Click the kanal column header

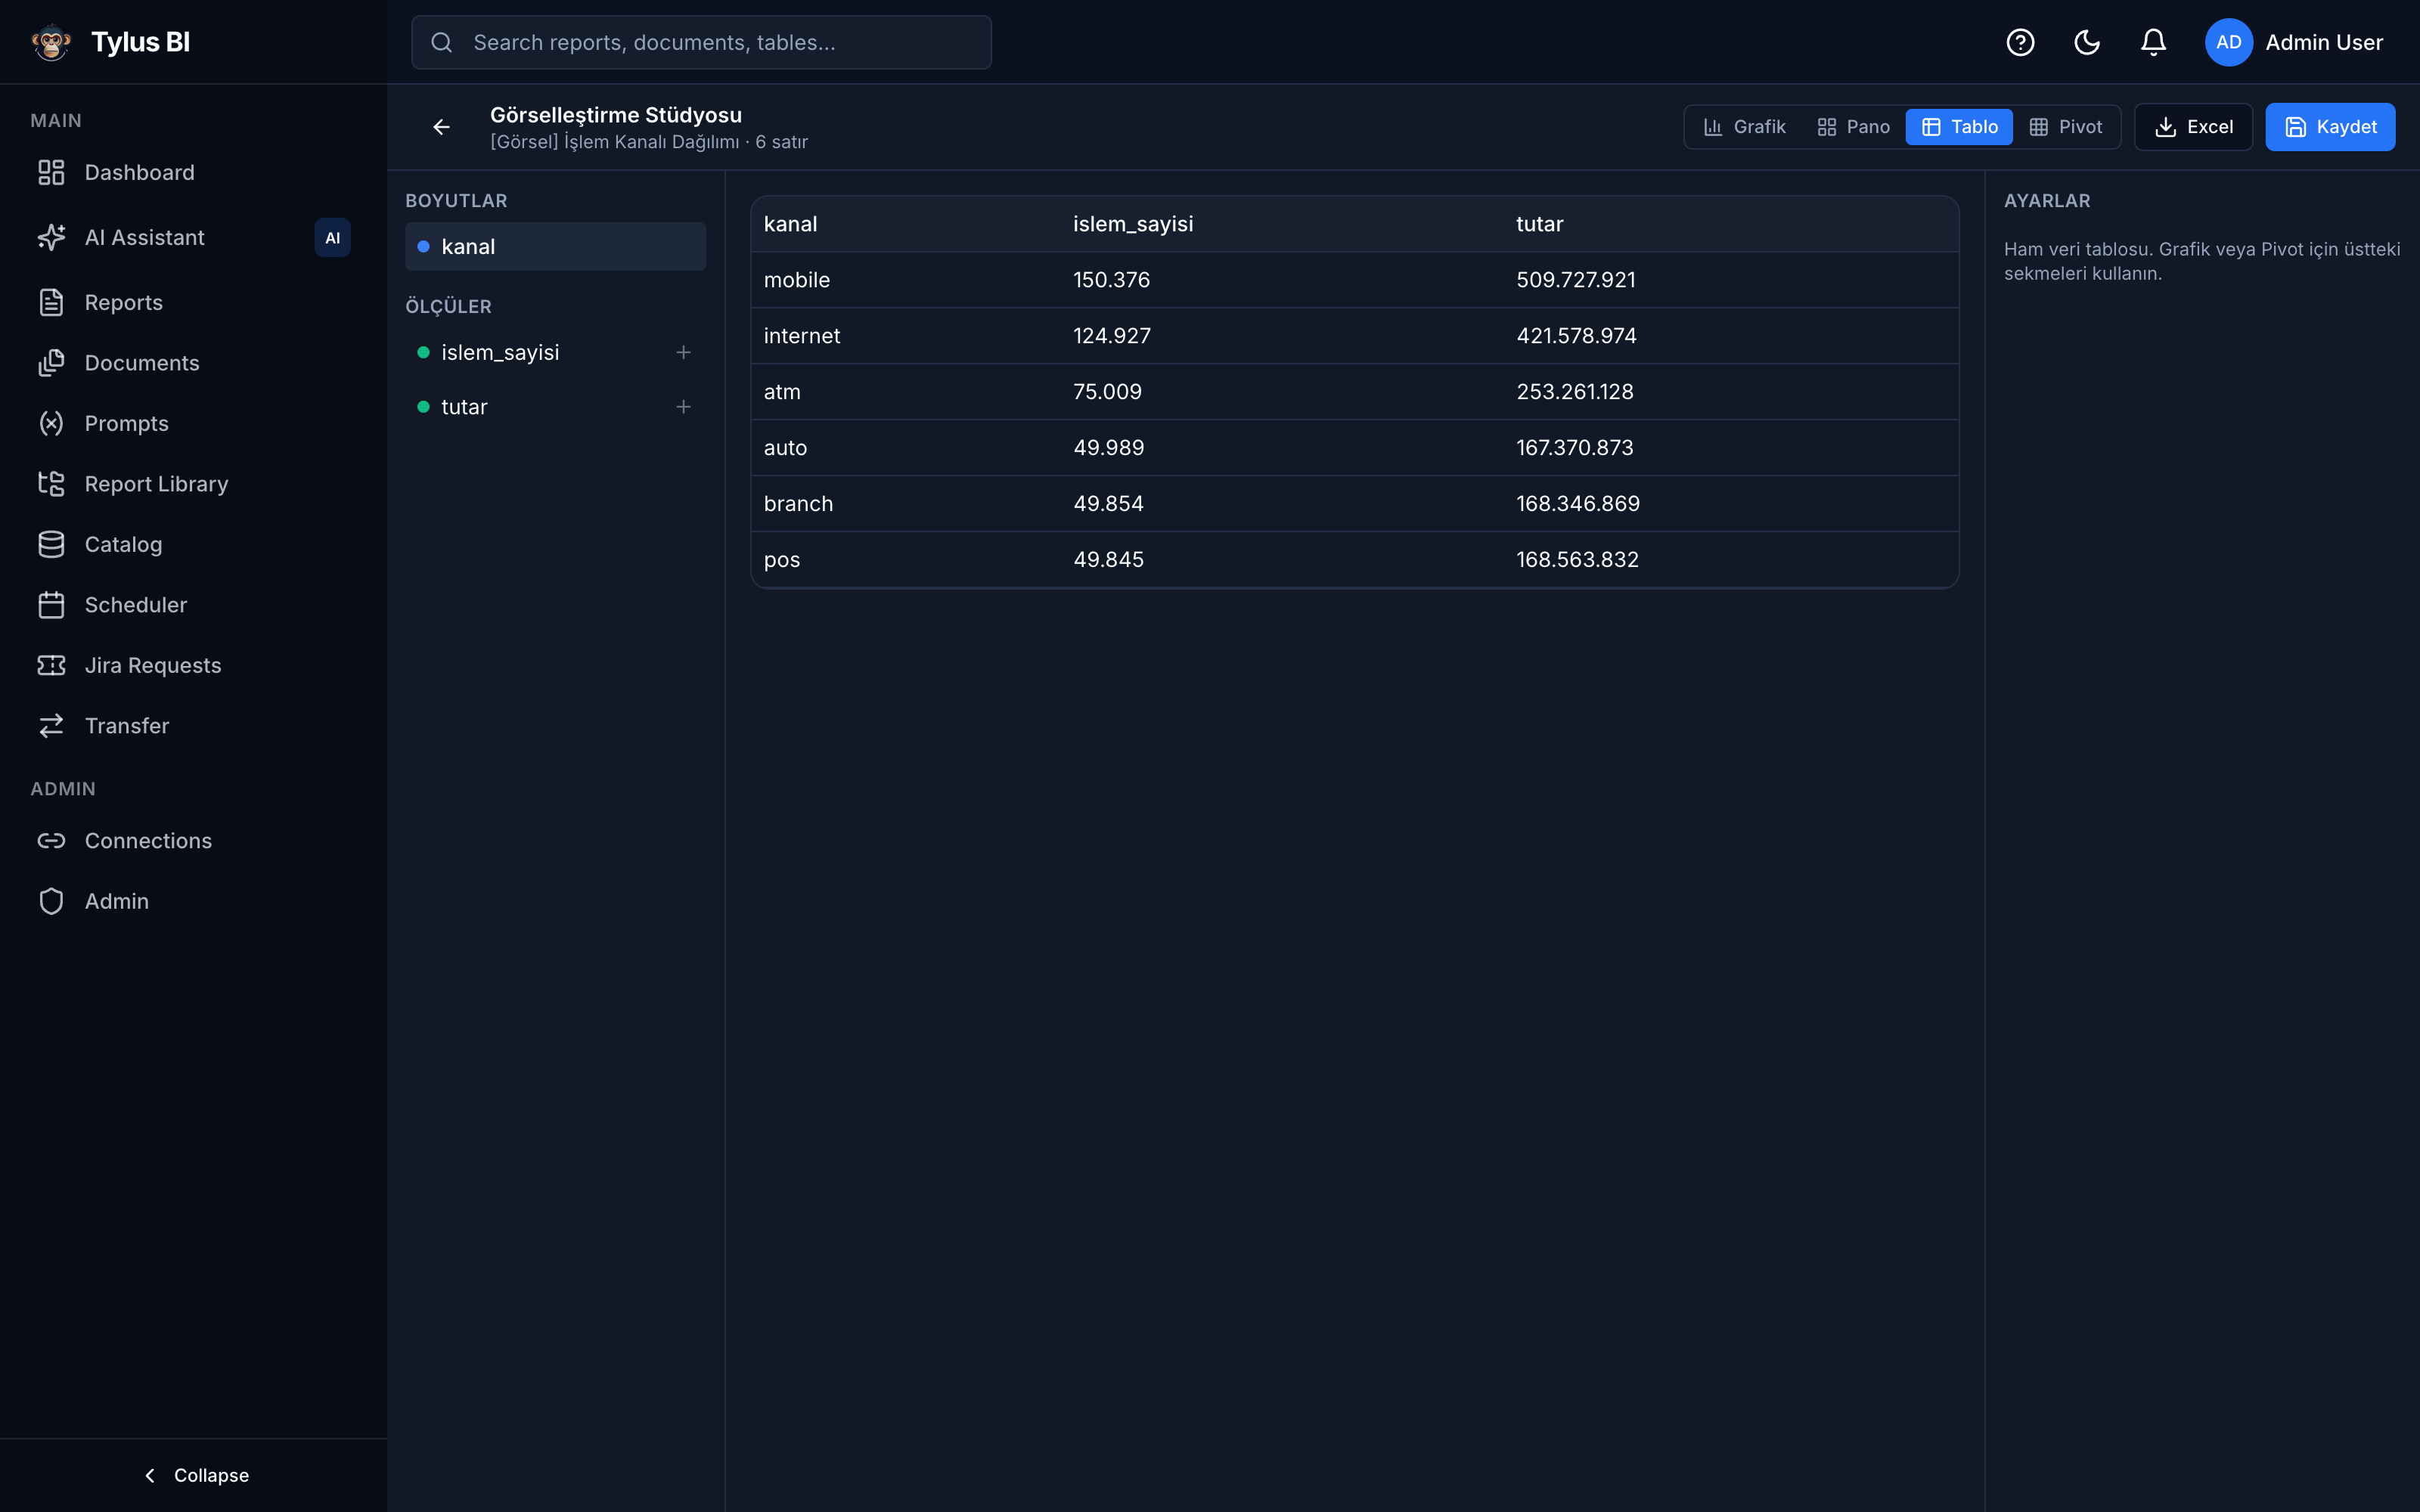[790, 224]
